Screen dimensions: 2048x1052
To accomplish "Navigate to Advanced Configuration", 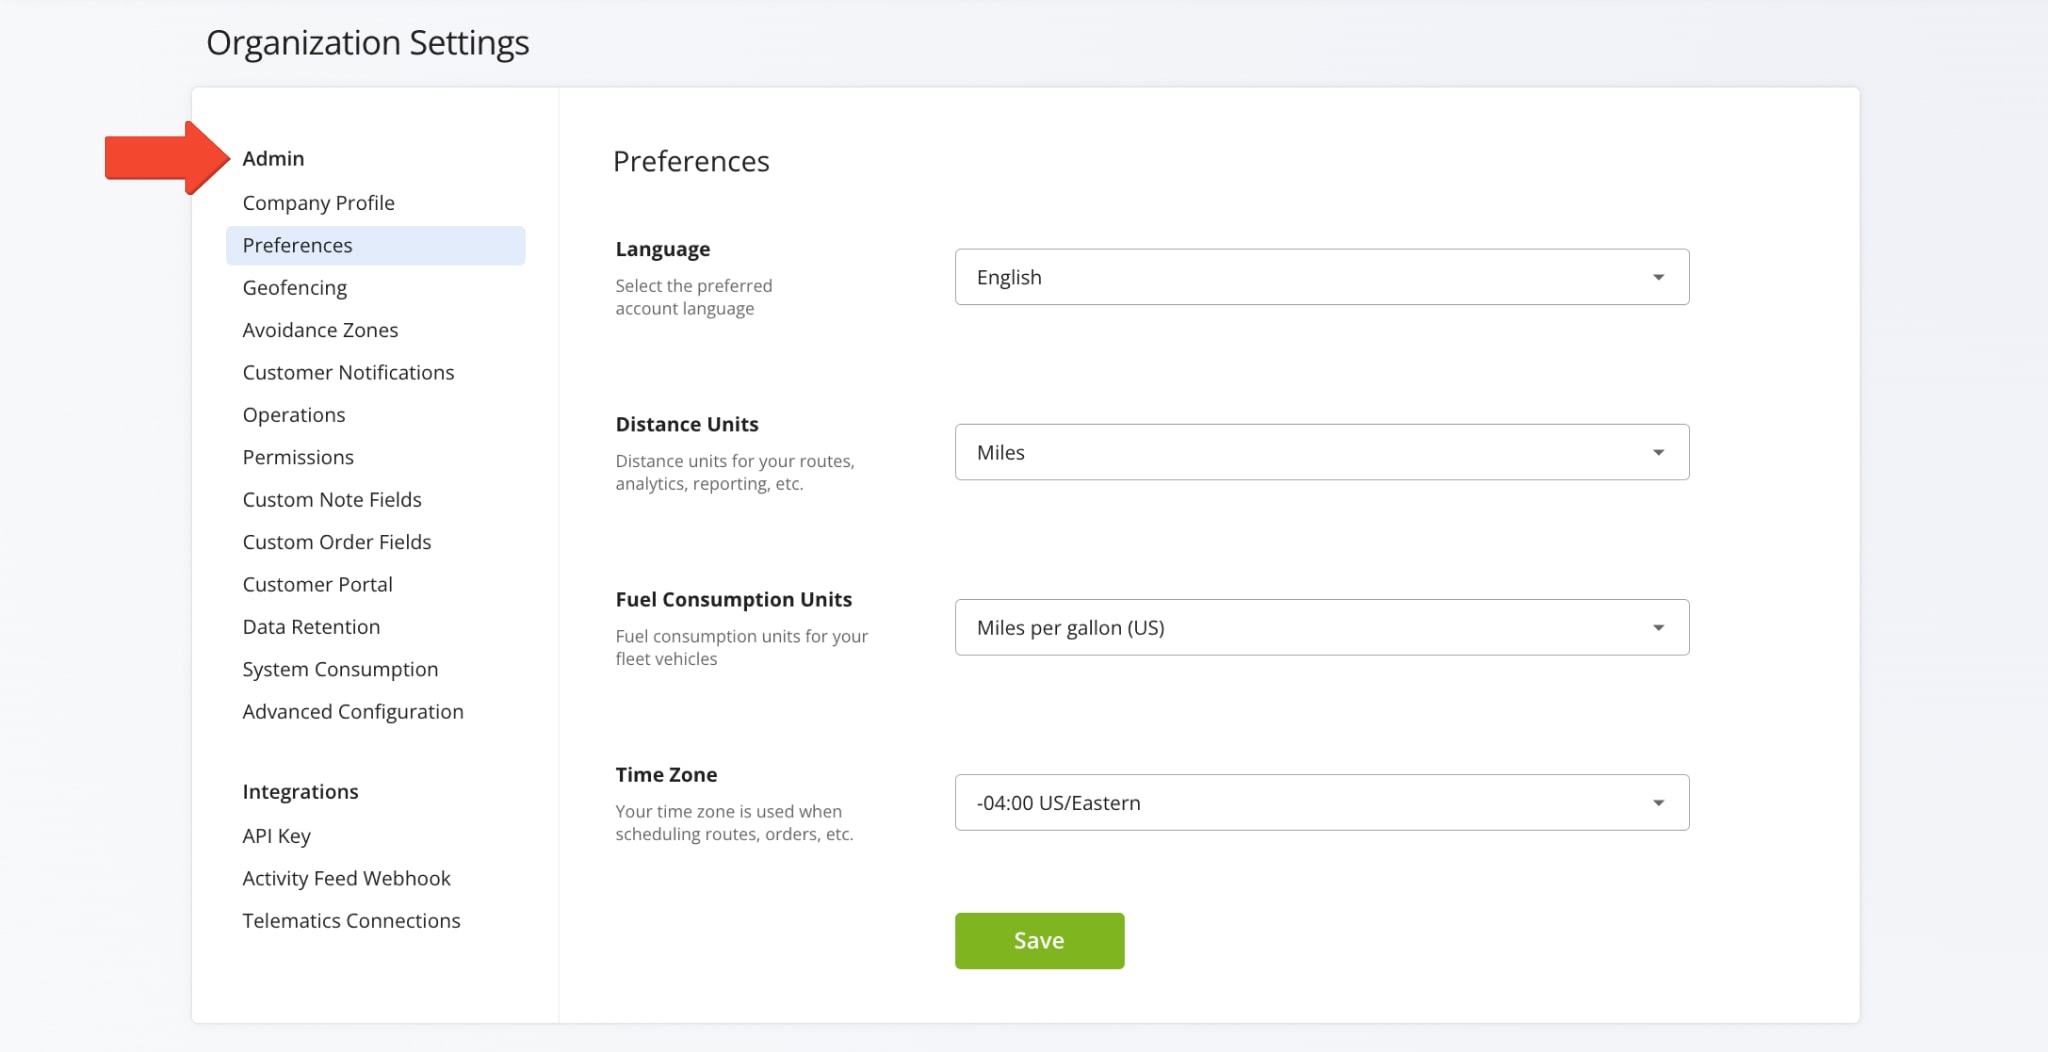I will pos(353,712).
